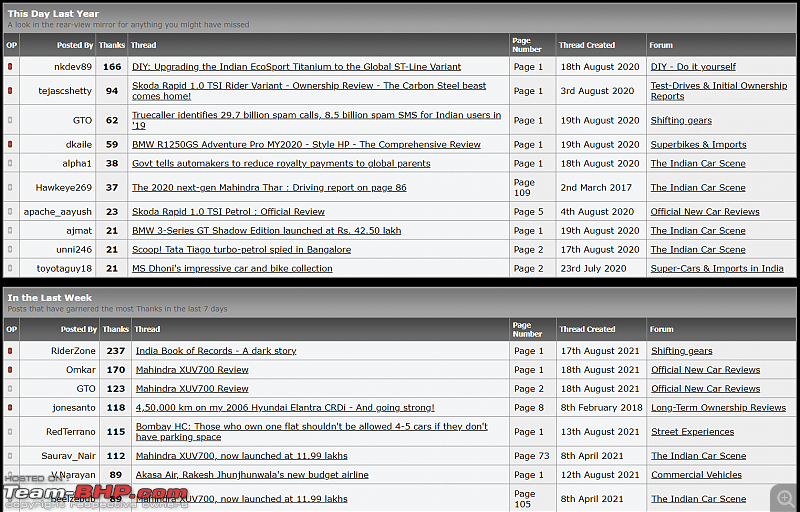Click the red OP marker beside Omkar
This screenshot has width=800, height=512.
coord(10,370)
